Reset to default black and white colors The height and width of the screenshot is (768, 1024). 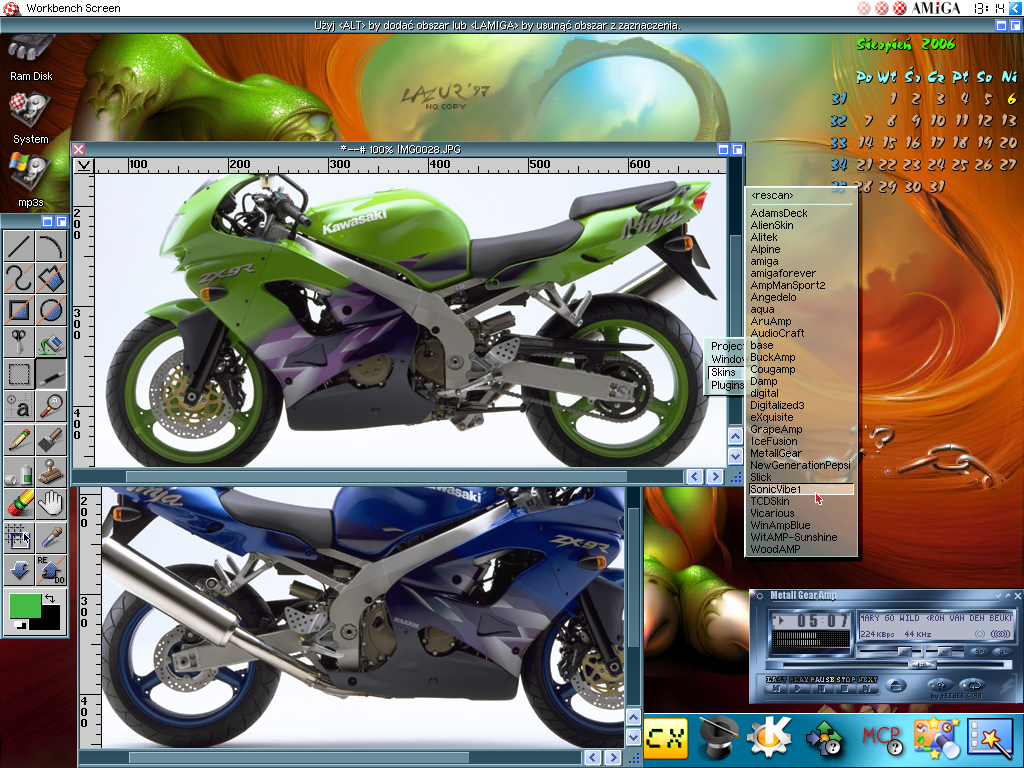(20, 625)
